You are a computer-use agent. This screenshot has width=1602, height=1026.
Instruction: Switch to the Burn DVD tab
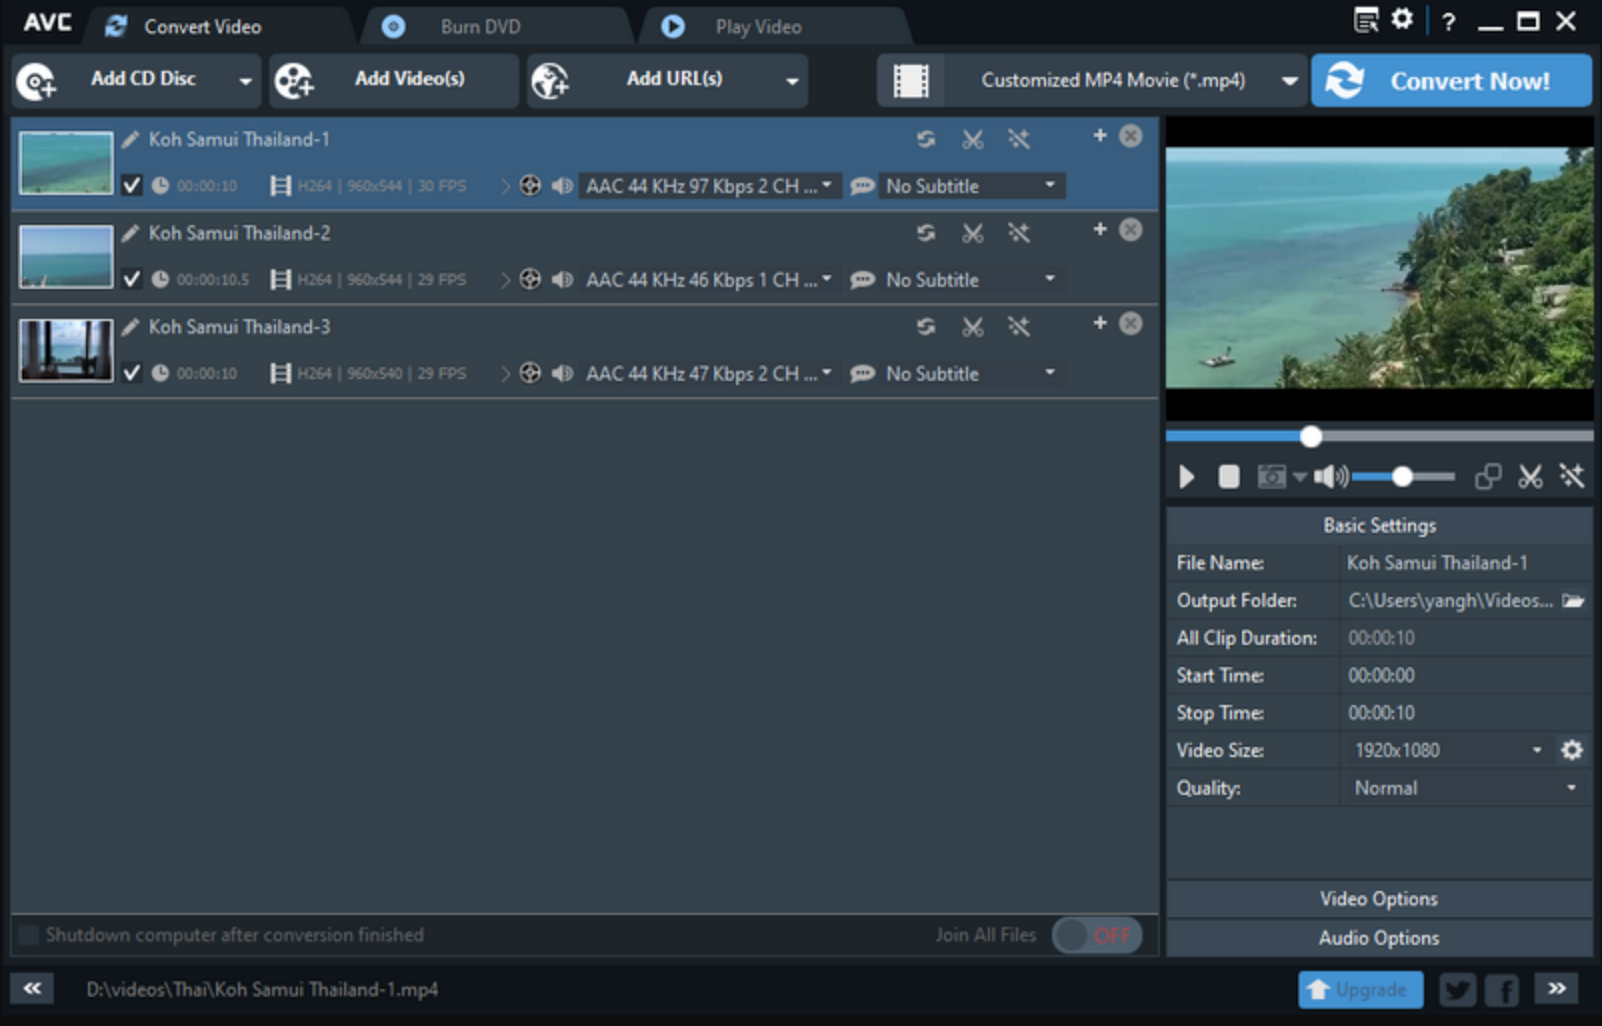pos(480,26)
